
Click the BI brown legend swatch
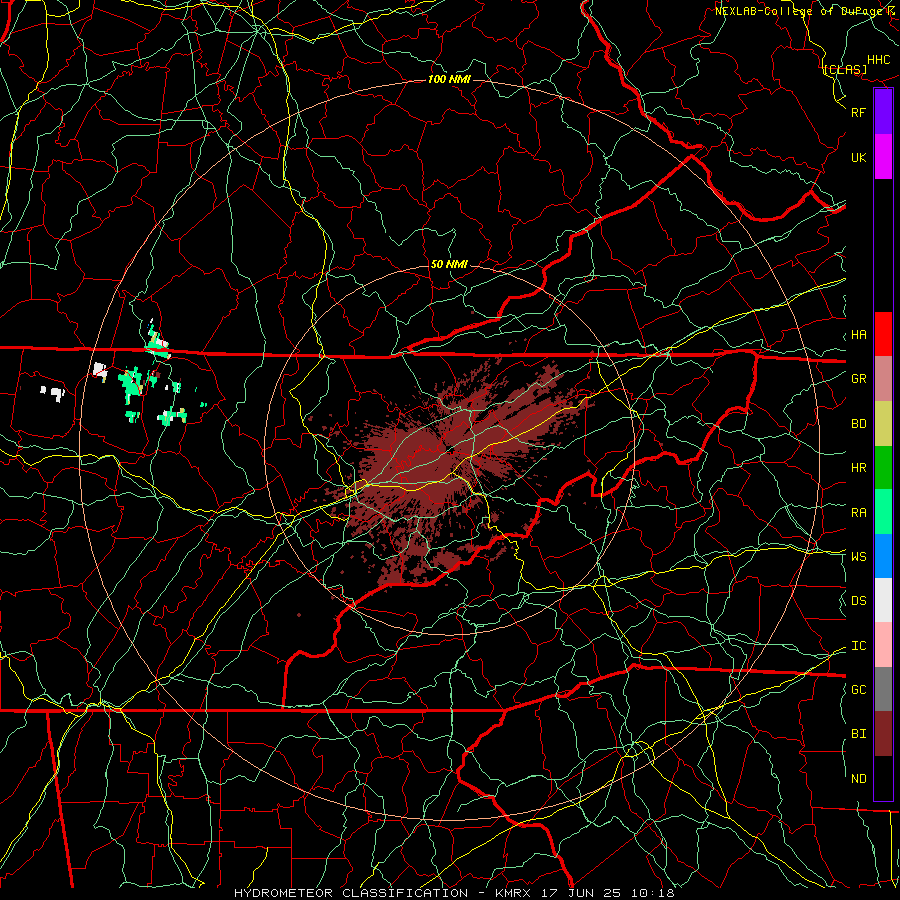tap(883, 734)
